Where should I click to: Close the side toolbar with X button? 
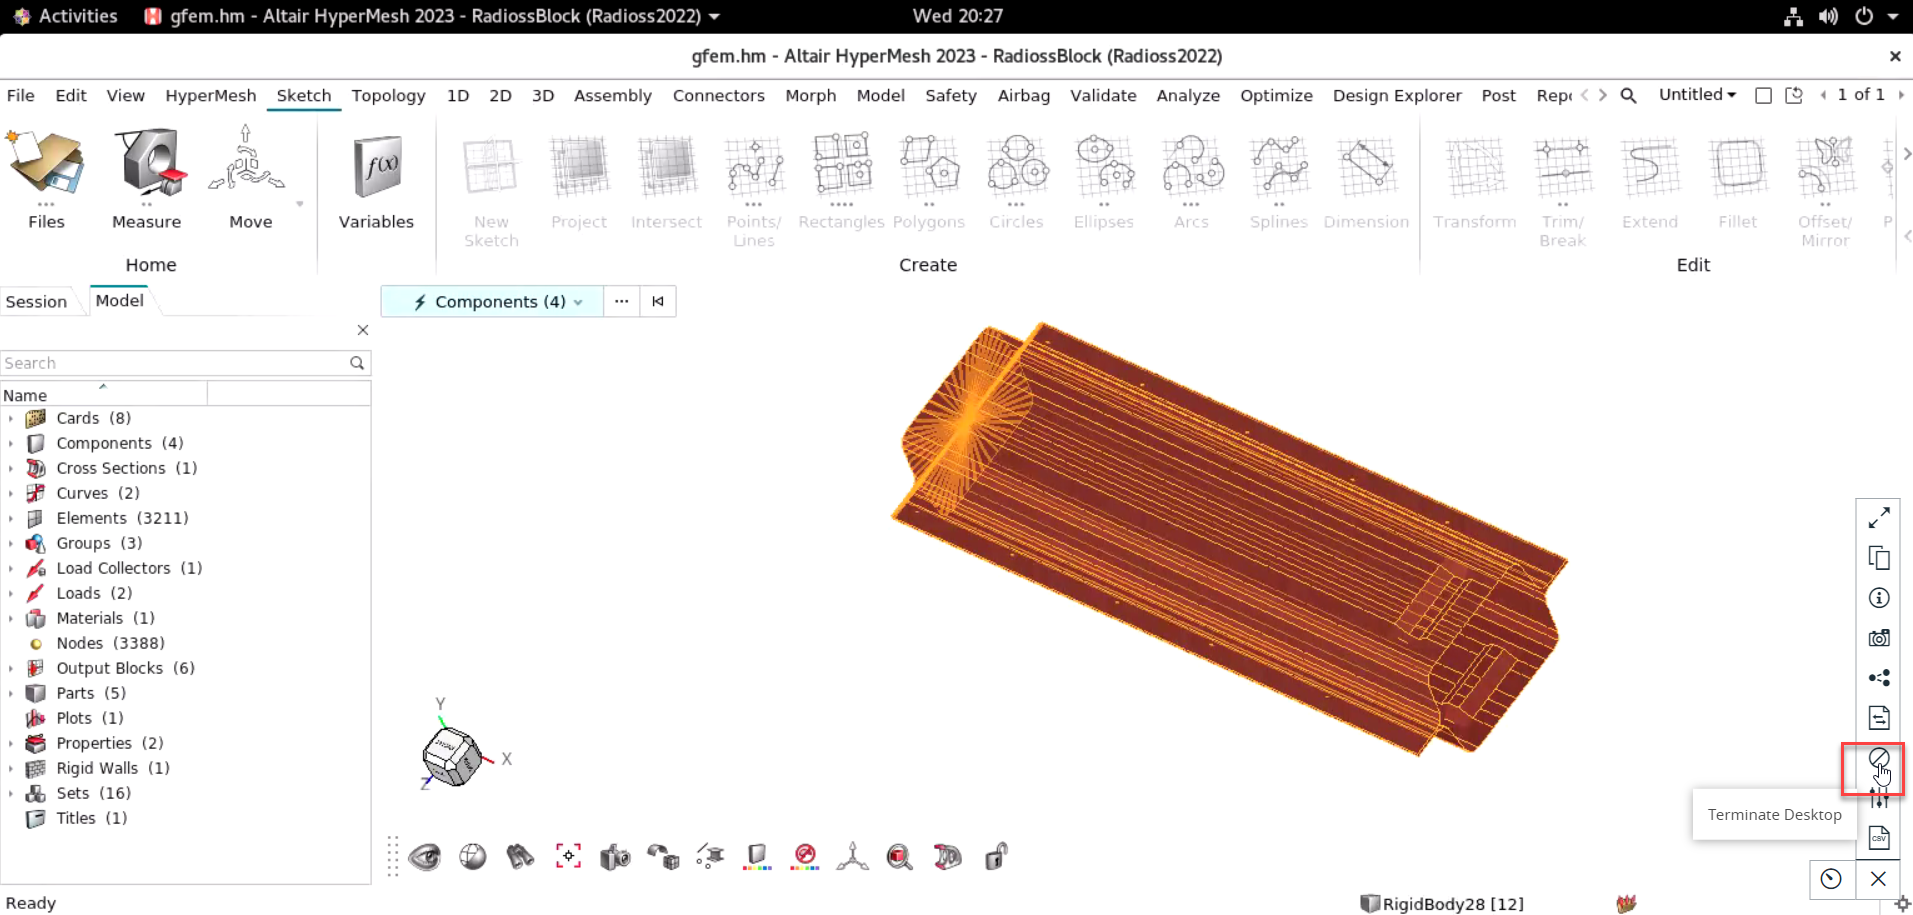click(1878, 879)
